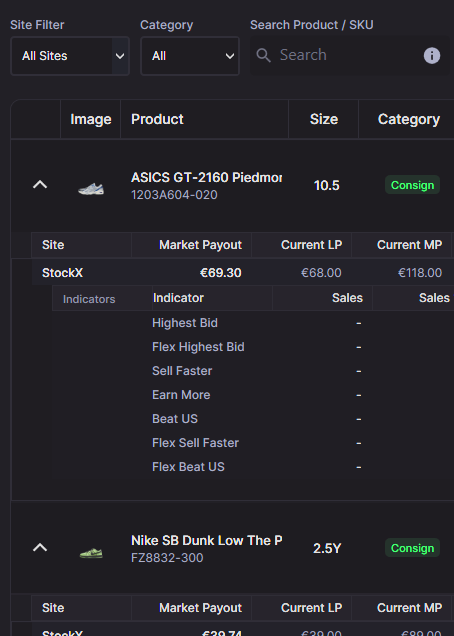Click Current MP value €118.00

pos(420,273)
